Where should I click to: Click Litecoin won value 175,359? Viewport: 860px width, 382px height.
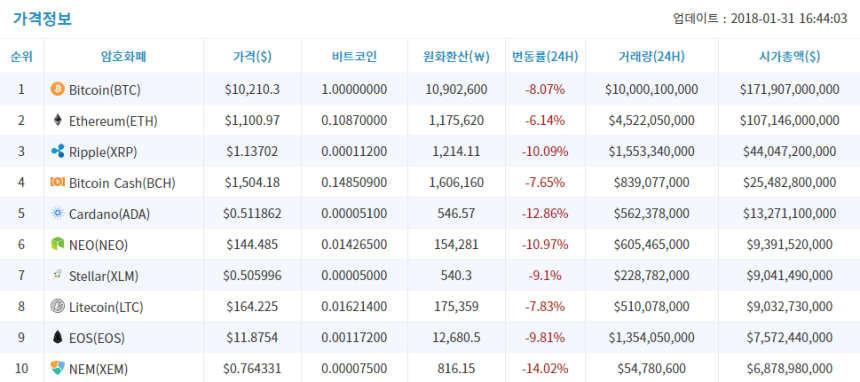456,306
